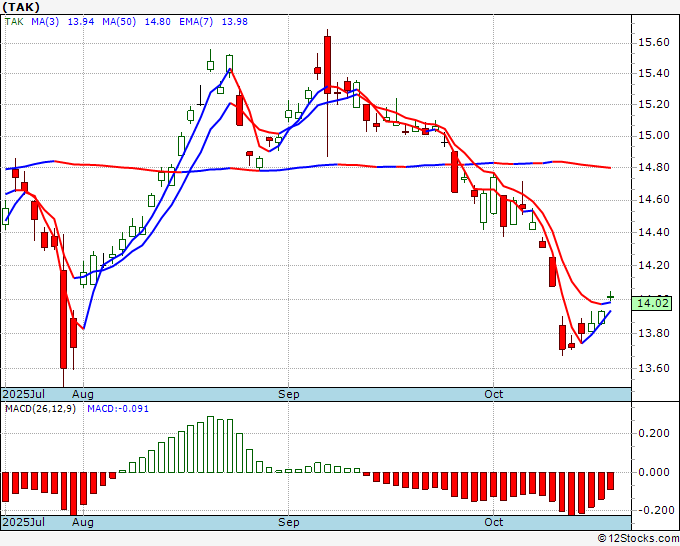Click the 0.200 MACD axis label
Screen dimensions: 680x546
654,433
